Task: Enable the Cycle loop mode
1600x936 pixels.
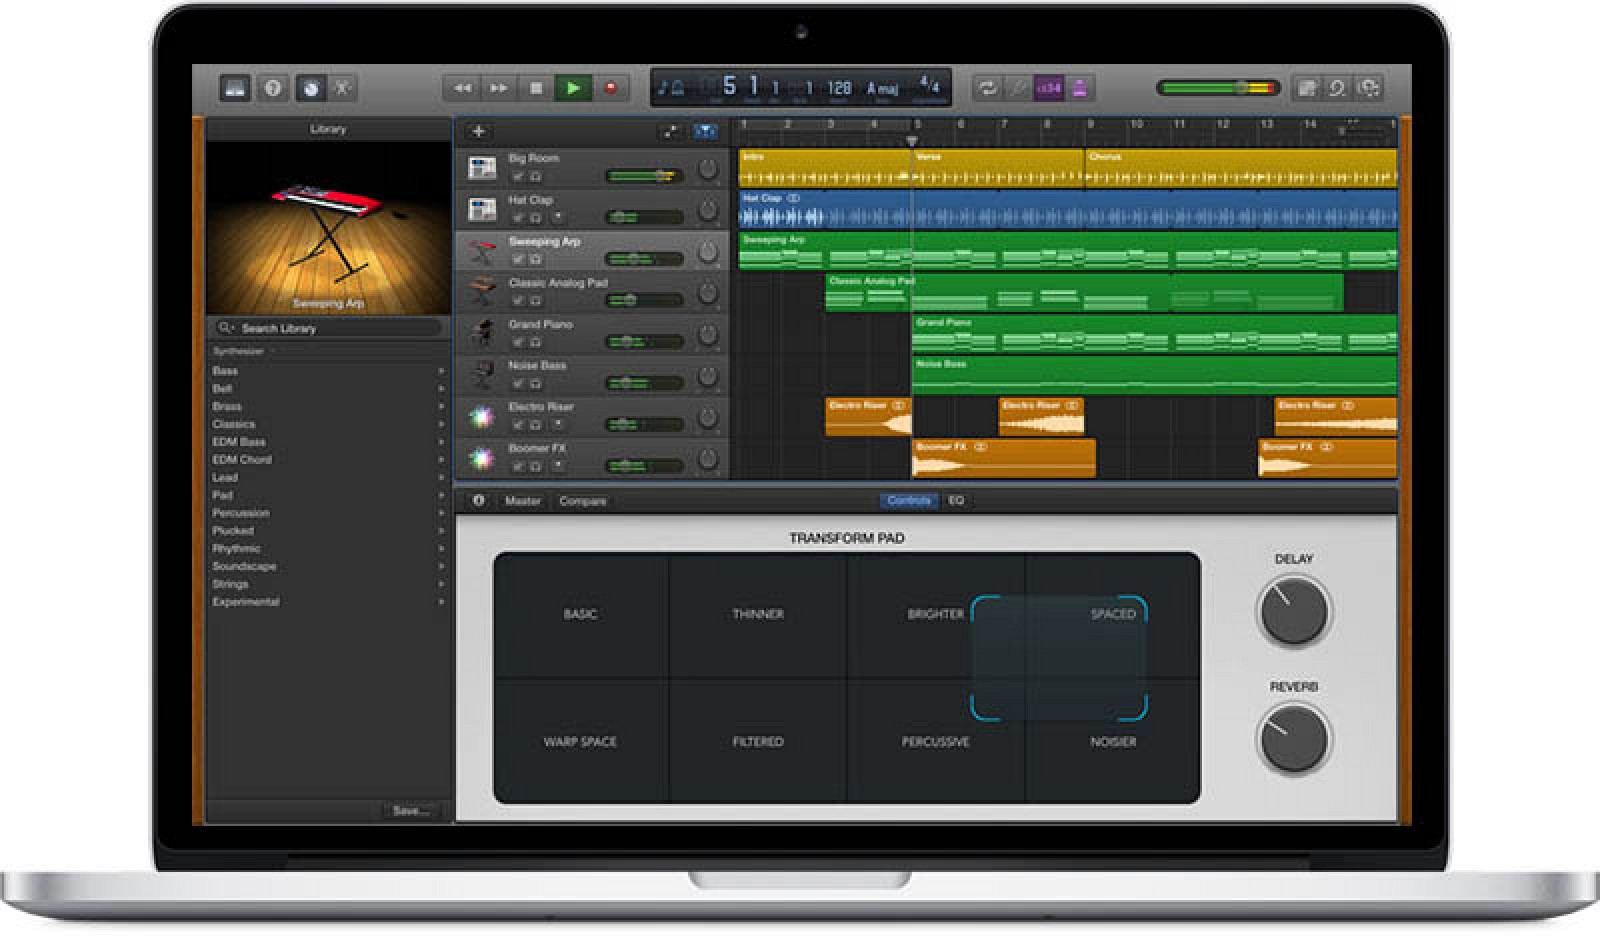Action: tap(989, 88)
